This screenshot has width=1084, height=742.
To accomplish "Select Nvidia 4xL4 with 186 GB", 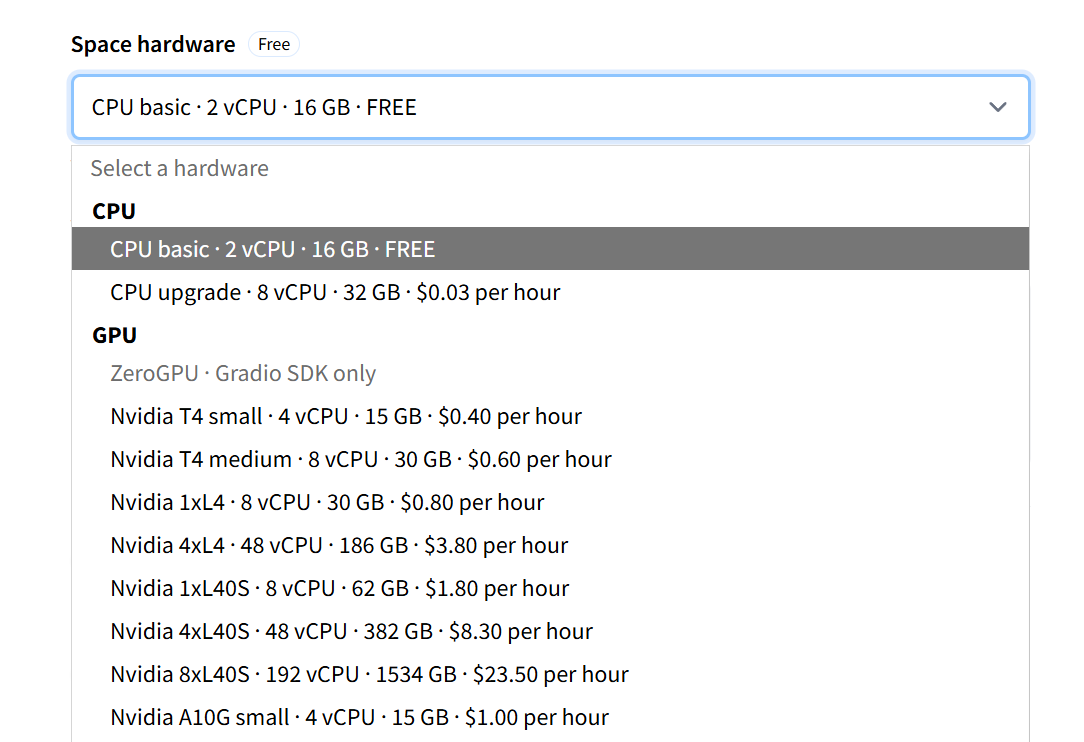I will click(x=339, y=545).
